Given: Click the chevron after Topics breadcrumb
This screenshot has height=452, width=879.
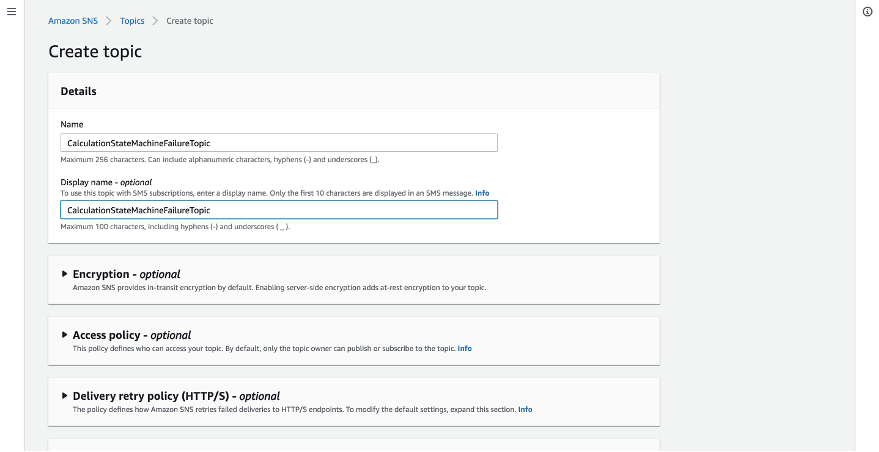Looking at the screenshot, I should pos(155,21).
